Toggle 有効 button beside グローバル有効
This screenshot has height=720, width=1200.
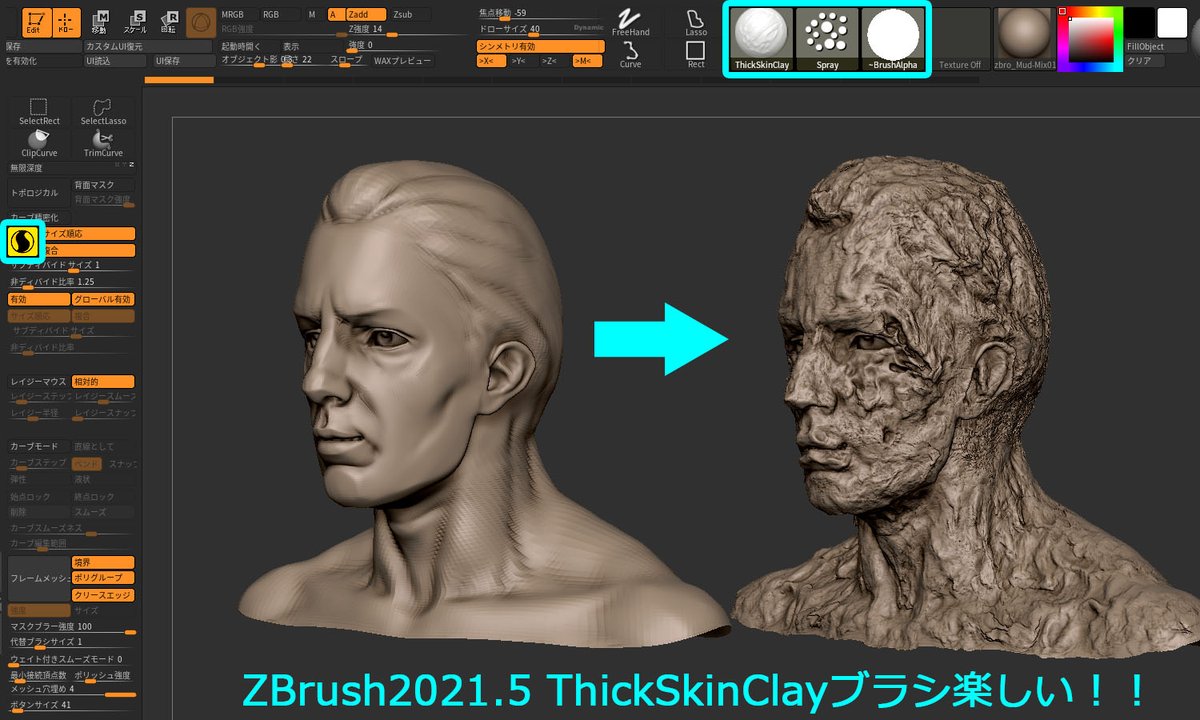point(38,300)
